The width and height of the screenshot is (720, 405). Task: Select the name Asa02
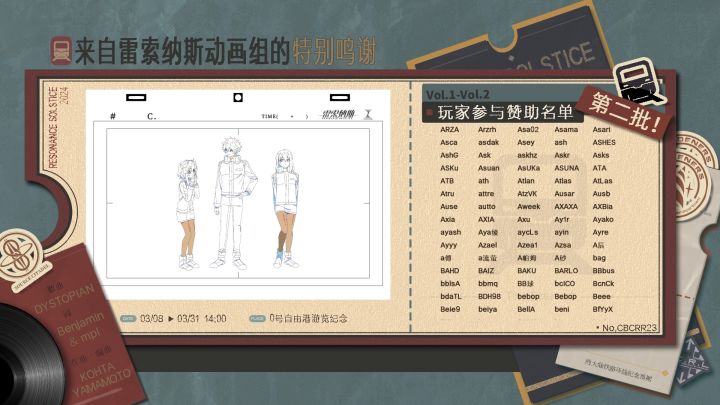pyautogui.click(x=528, y=129)
